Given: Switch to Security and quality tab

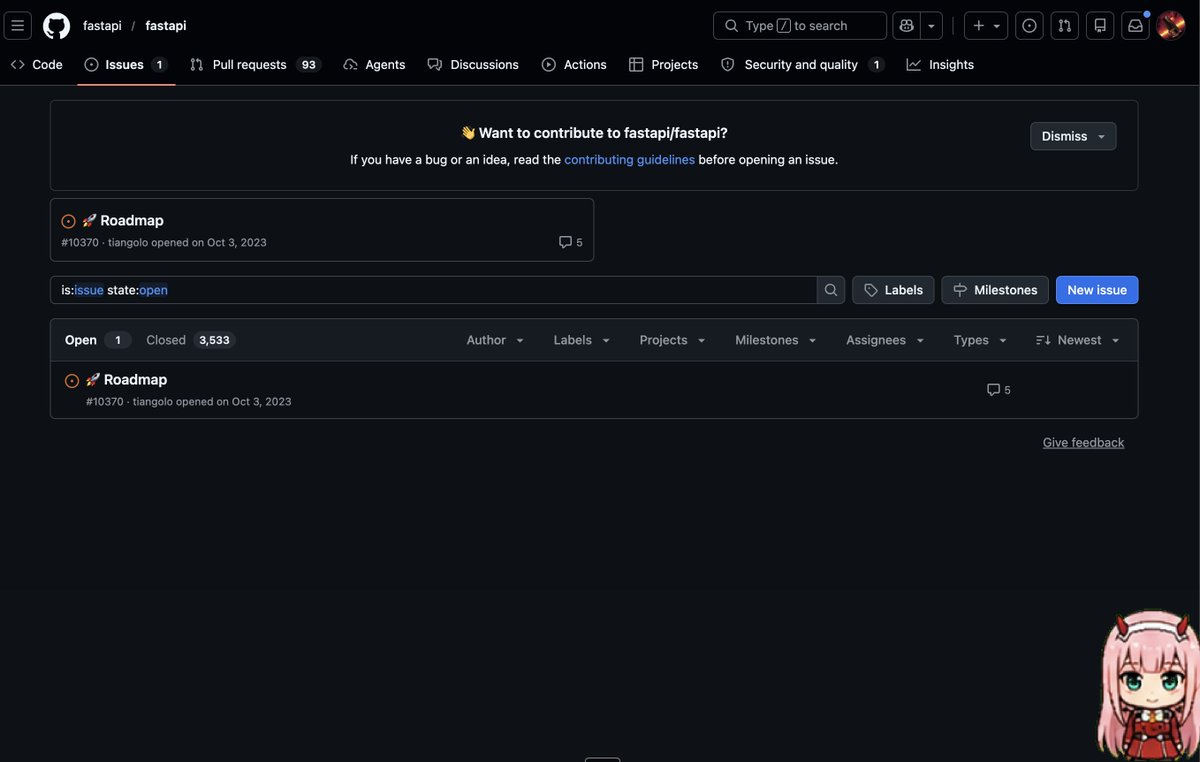Looking at the screenshot, I should click(x=802, y=65).
